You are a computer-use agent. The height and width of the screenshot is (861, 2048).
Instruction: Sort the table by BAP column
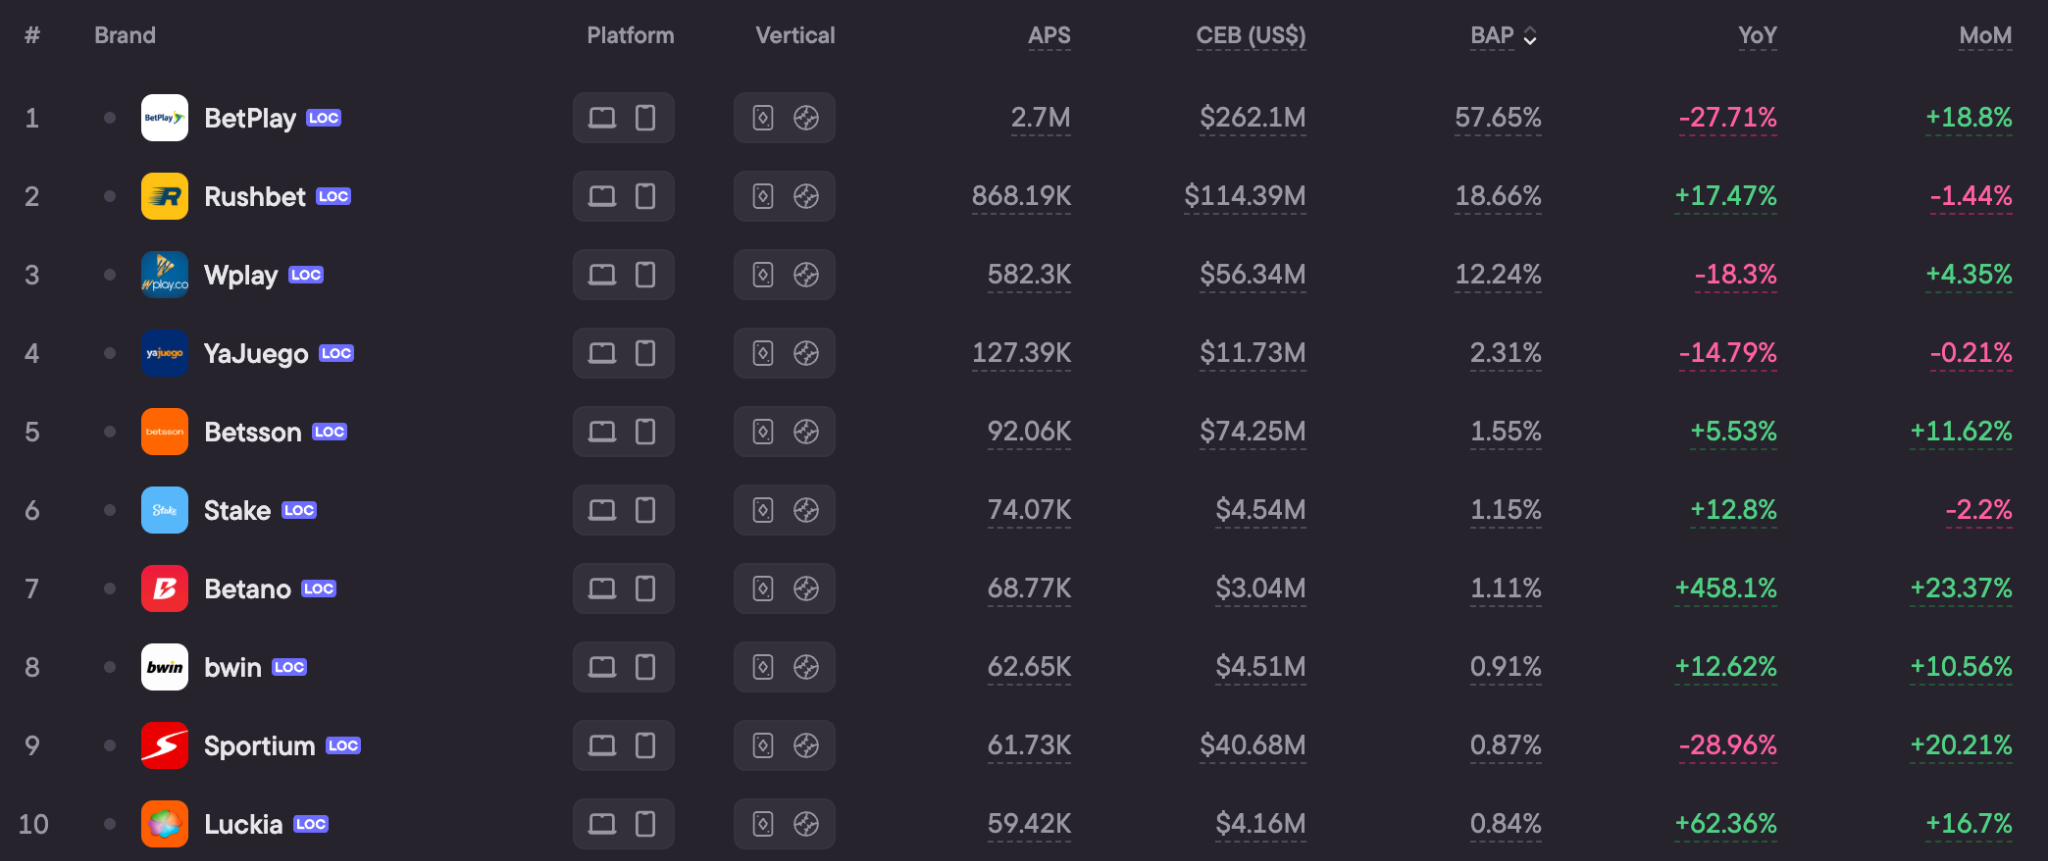point(1492,36)
